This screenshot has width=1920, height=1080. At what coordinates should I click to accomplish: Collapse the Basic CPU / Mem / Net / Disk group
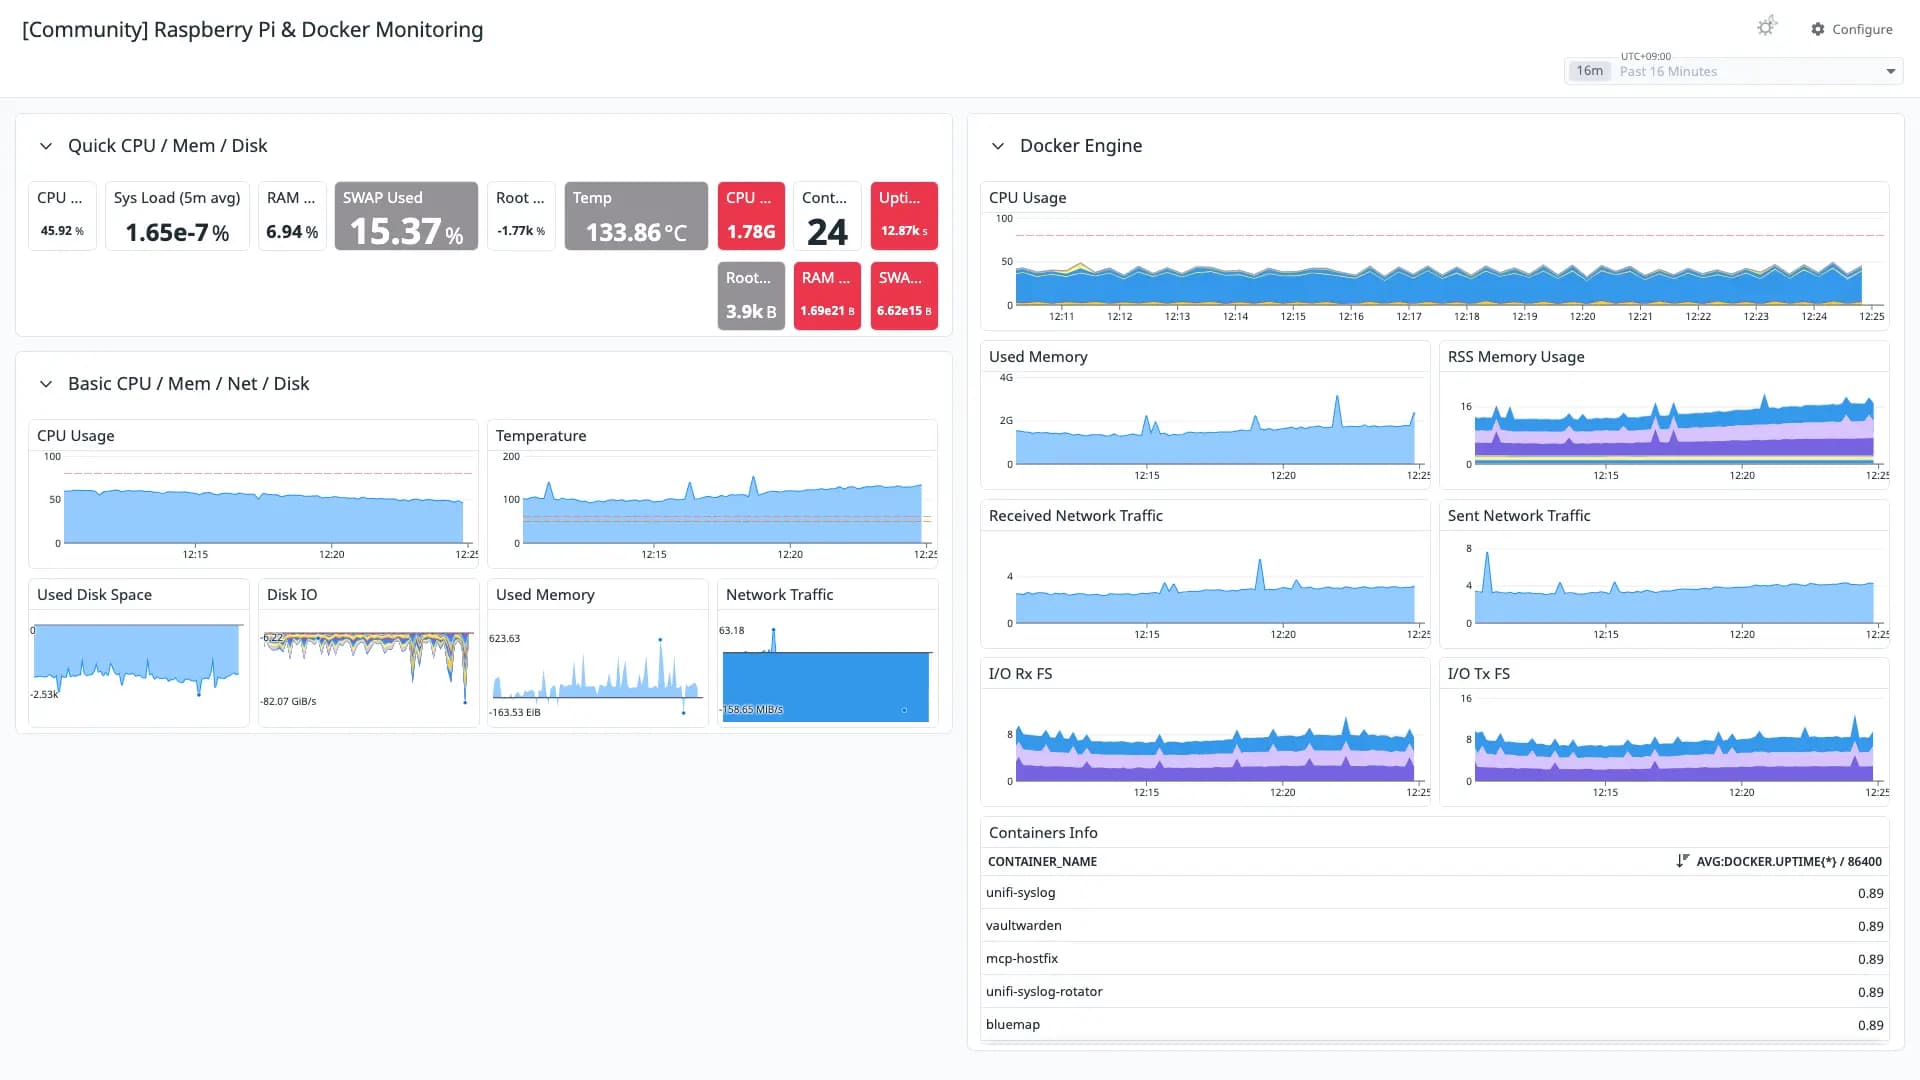(x=46, y=384)
